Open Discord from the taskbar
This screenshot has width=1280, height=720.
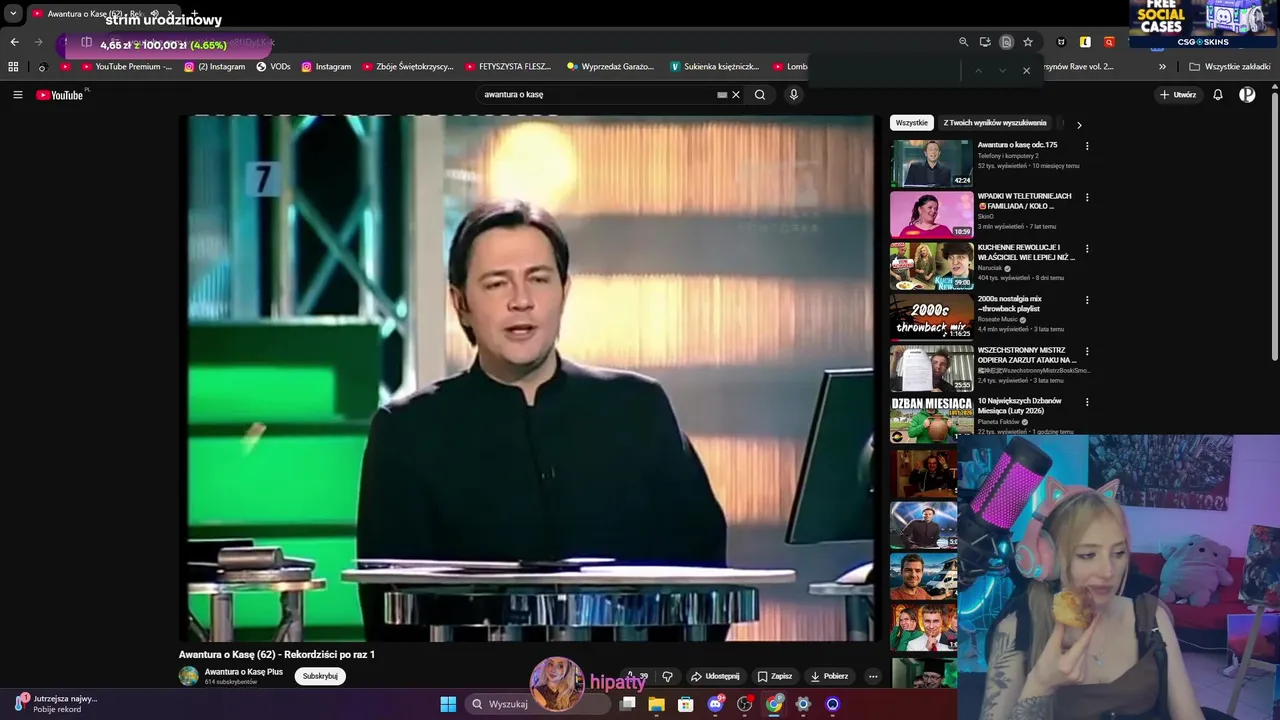[715, 704]
